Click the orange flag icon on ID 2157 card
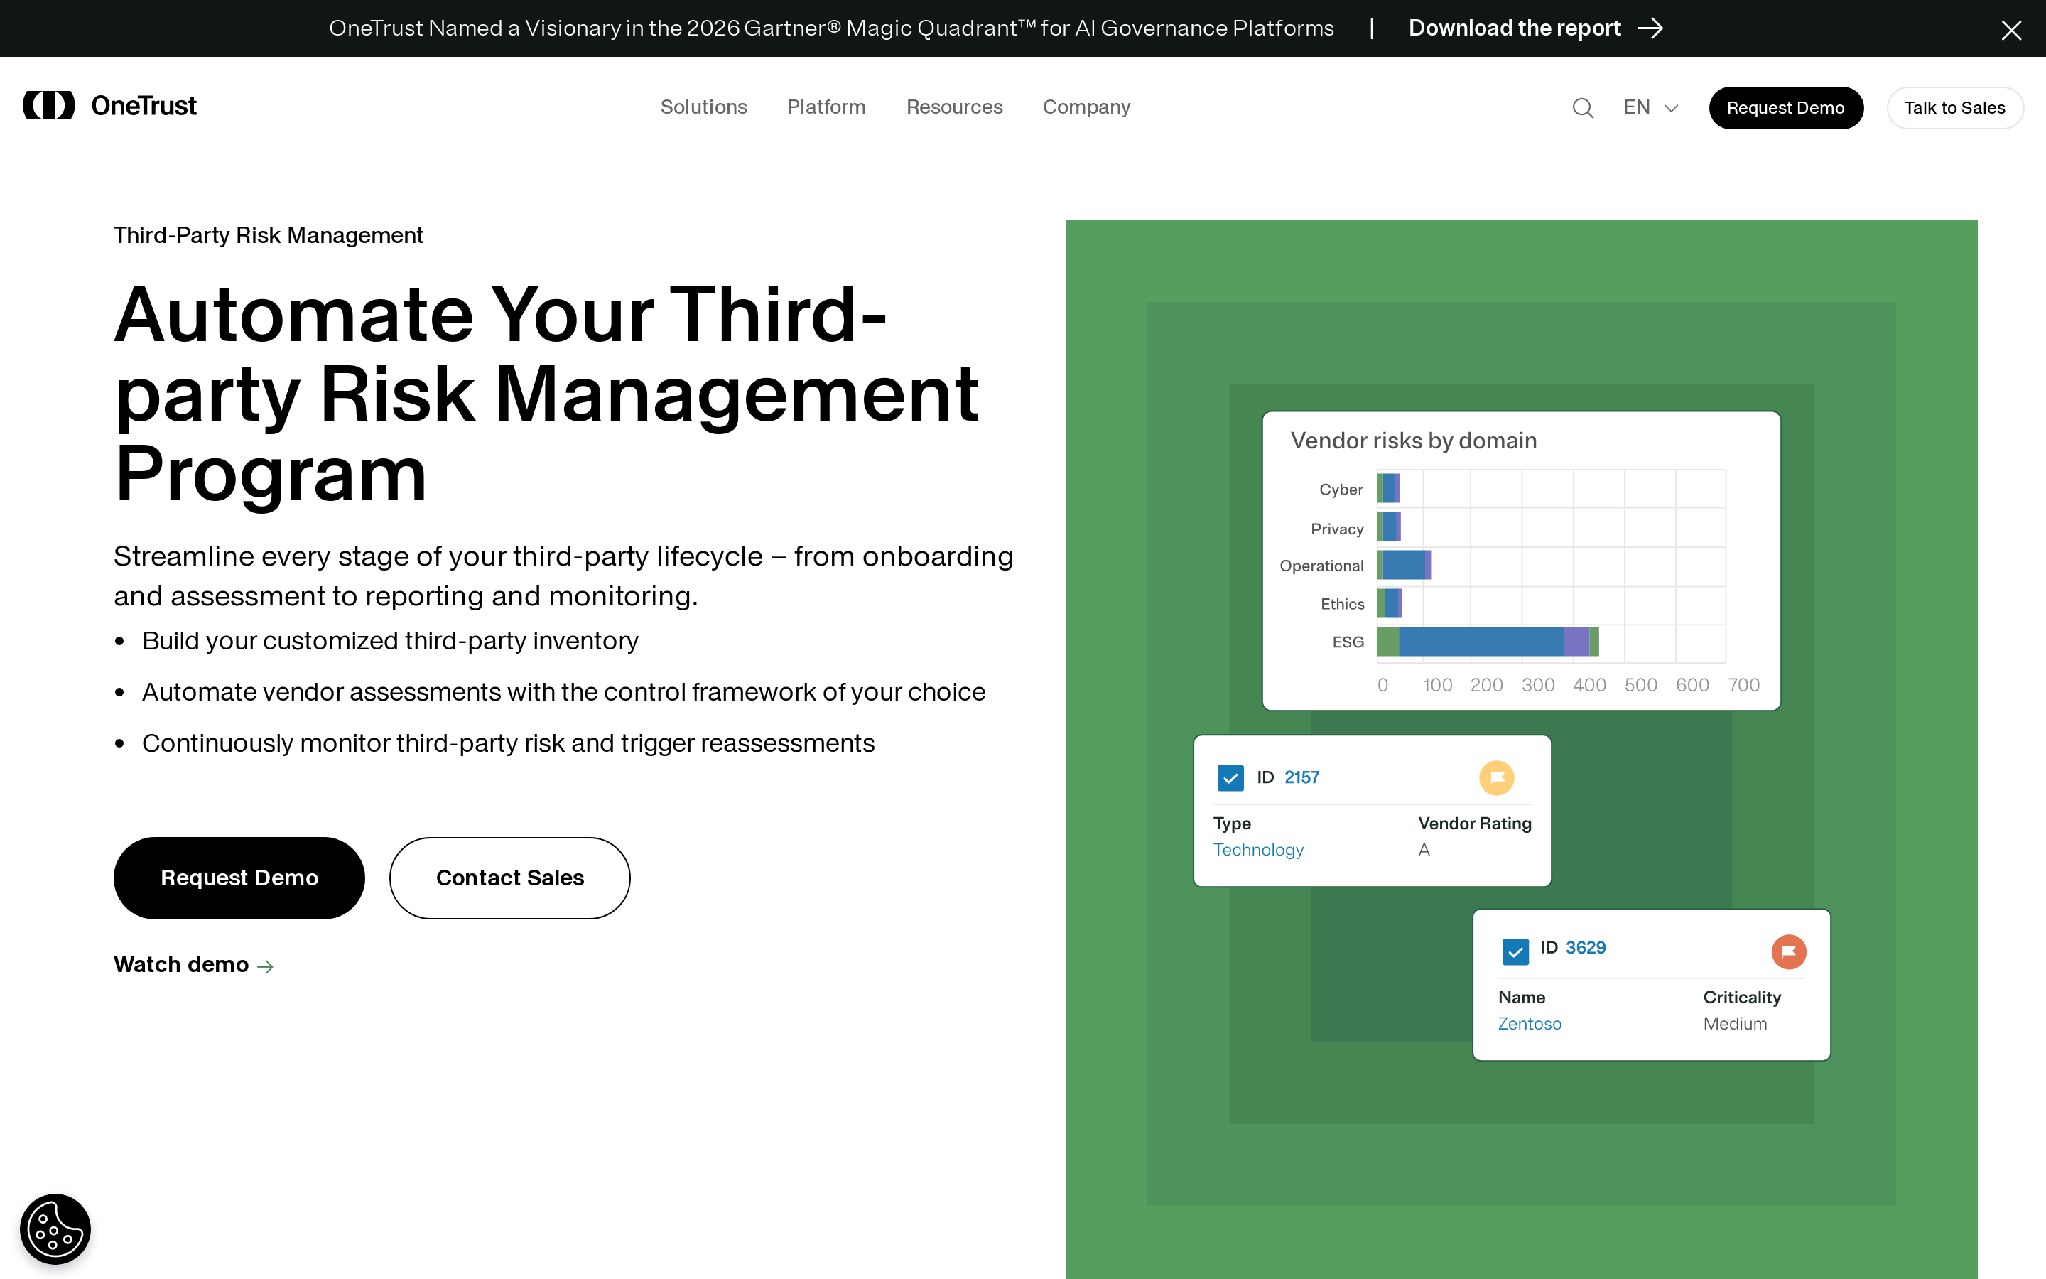This screenshot has height=1279, width=2046. 1496,778
